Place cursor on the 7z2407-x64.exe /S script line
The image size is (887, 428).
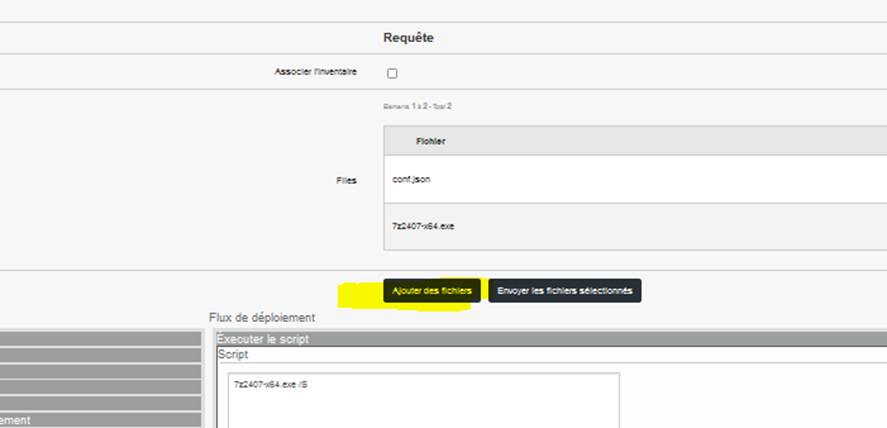click(x=269, y=384)
